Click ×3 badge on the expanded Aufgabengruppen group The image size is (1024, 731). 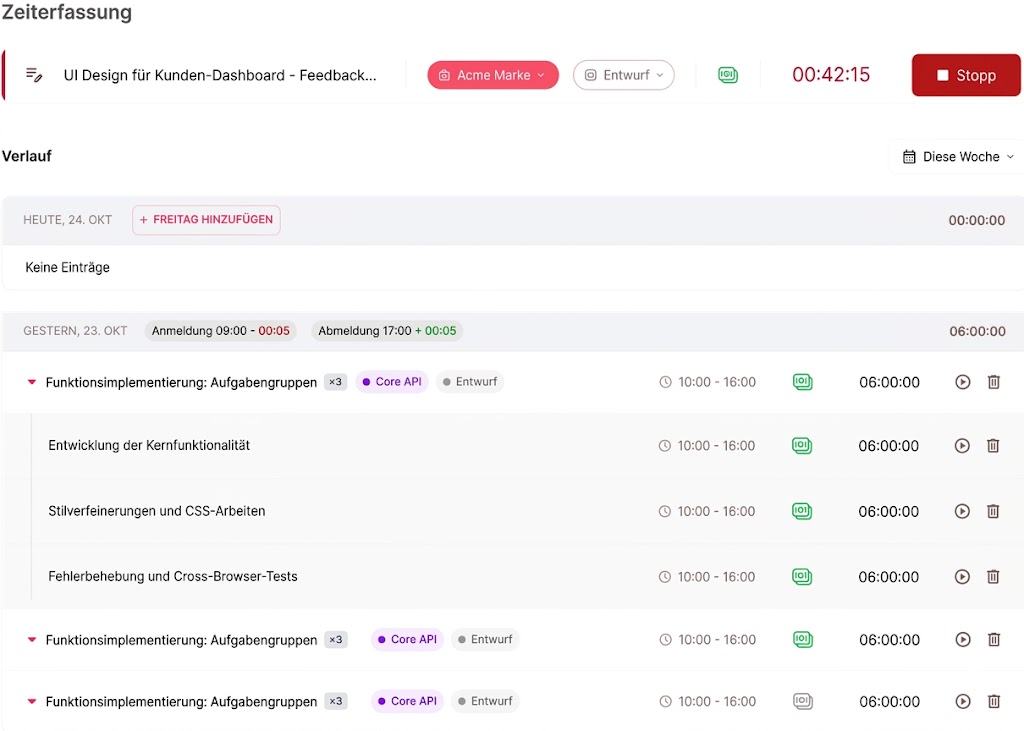tap(335, 382)
